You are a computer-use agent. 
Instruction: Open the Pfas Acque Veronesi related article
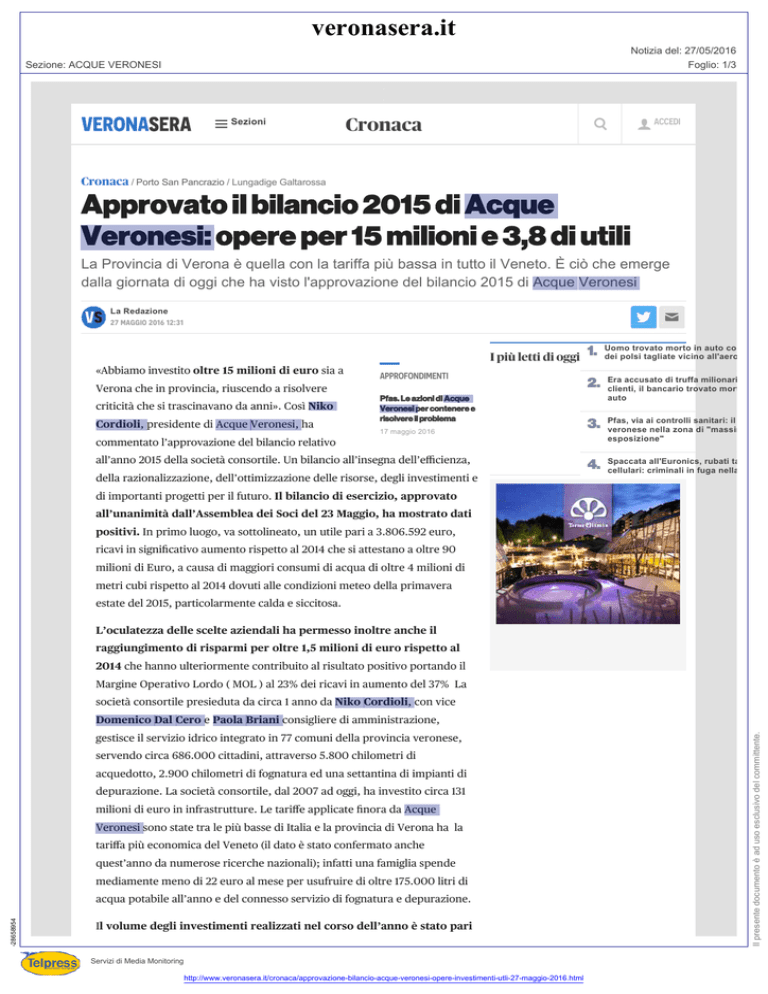[x=427, y=408]
